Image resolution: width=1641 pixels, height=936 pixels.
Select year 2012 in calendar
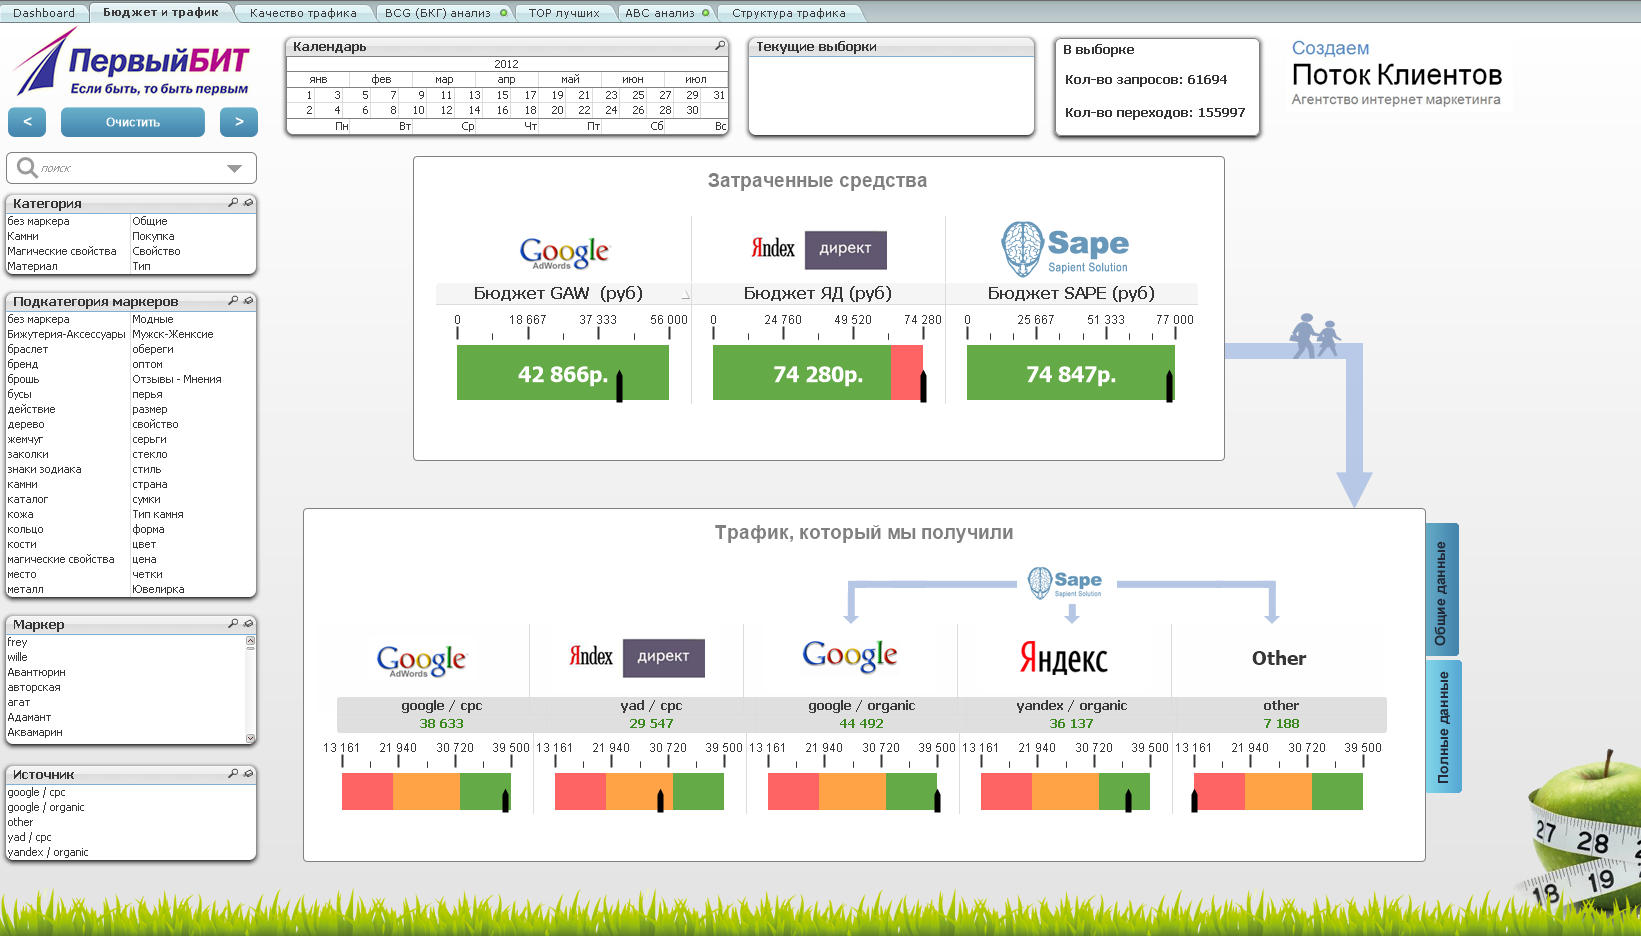pos(507,64)
